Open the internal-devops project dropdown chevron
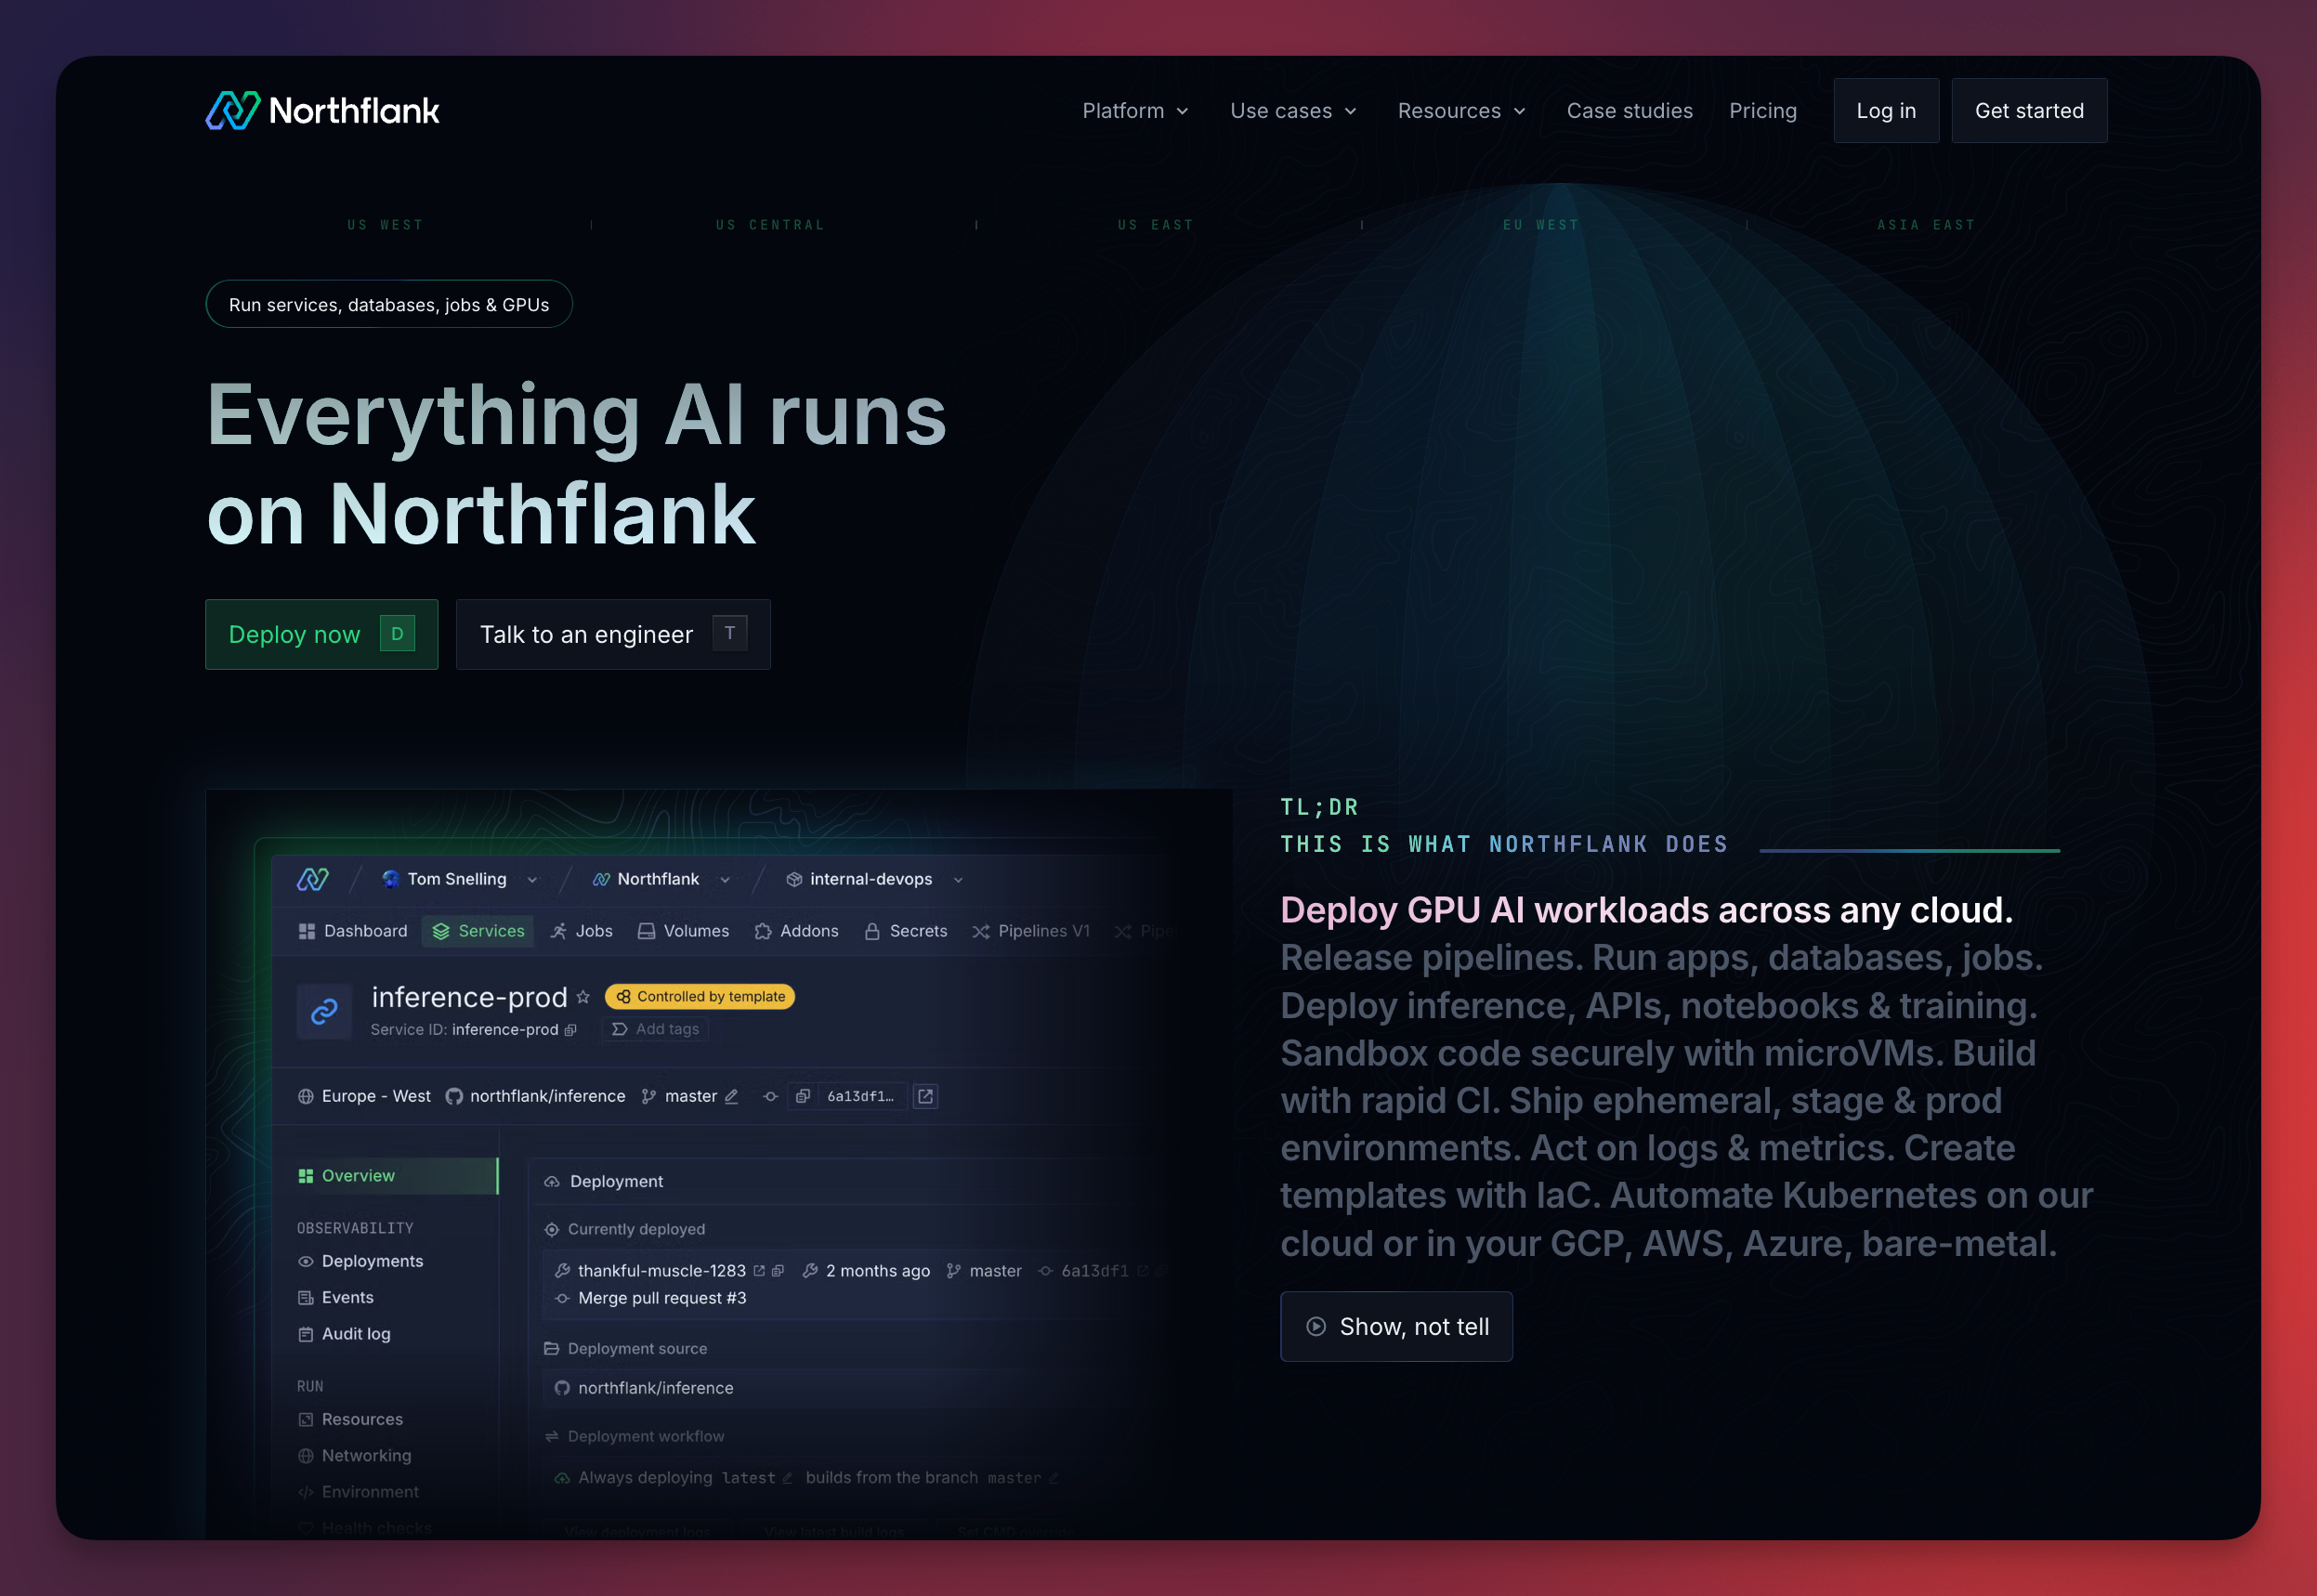Viewport: 2317px width, 1596px height. click(958, 880)
